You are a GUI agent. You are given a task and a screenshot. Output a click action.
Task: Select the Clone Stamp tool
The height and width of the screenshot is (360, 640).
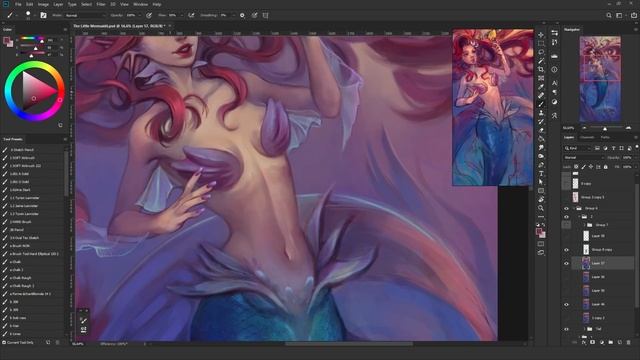point(541,113)
